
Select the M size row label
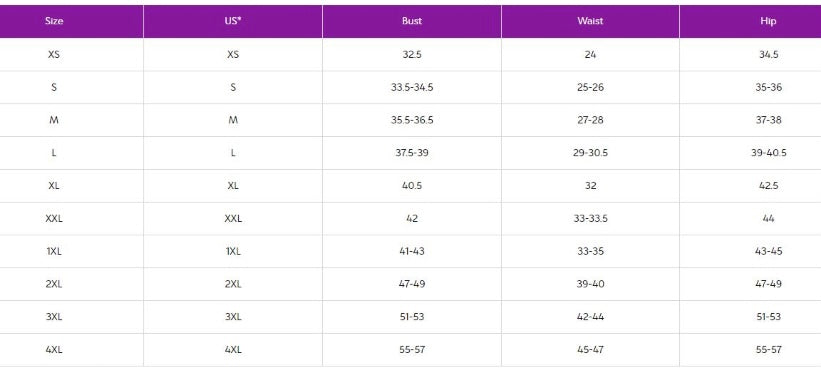54,120
